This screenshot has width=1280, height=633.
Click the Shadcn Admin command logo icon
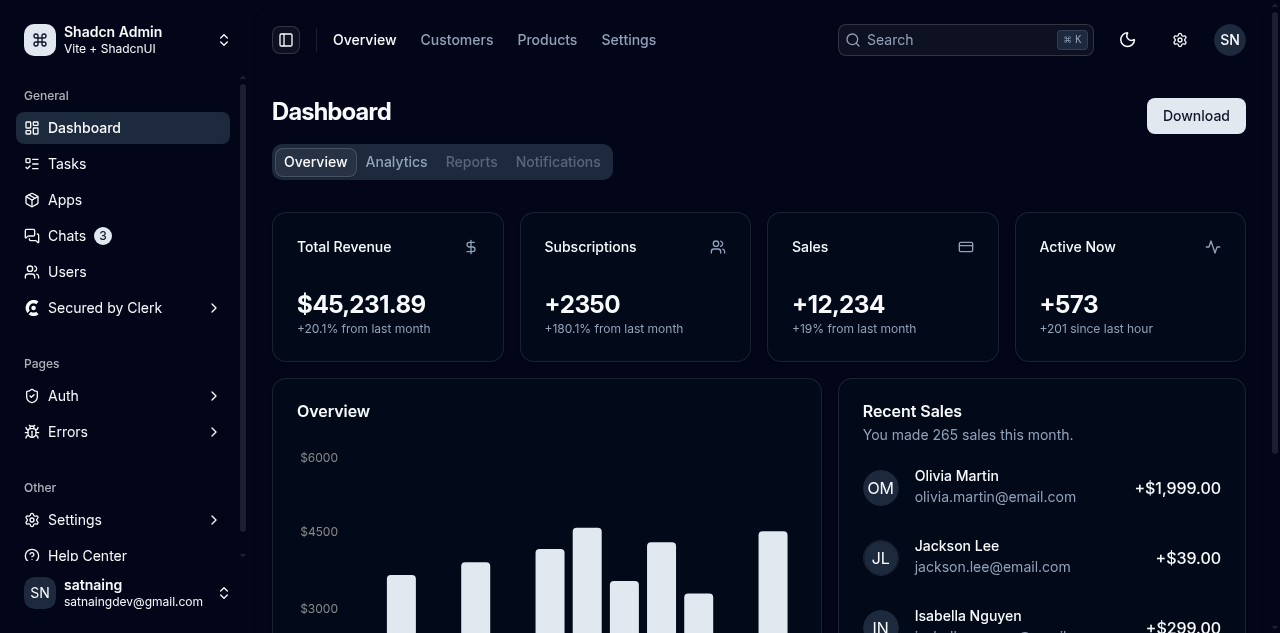40,40
